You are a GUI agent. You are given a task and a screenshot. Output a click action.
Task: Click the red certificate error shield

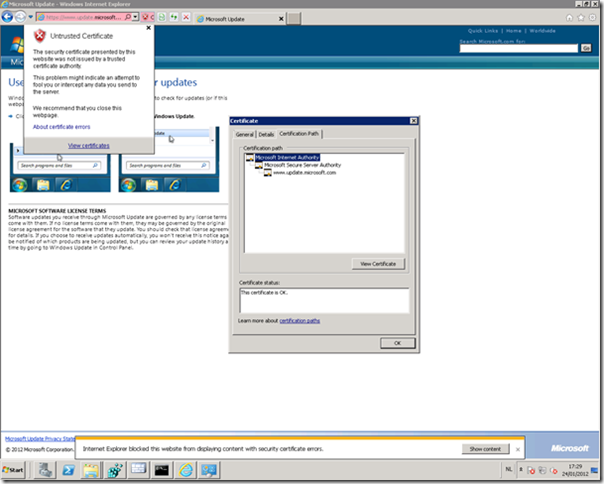pos(146,17)
